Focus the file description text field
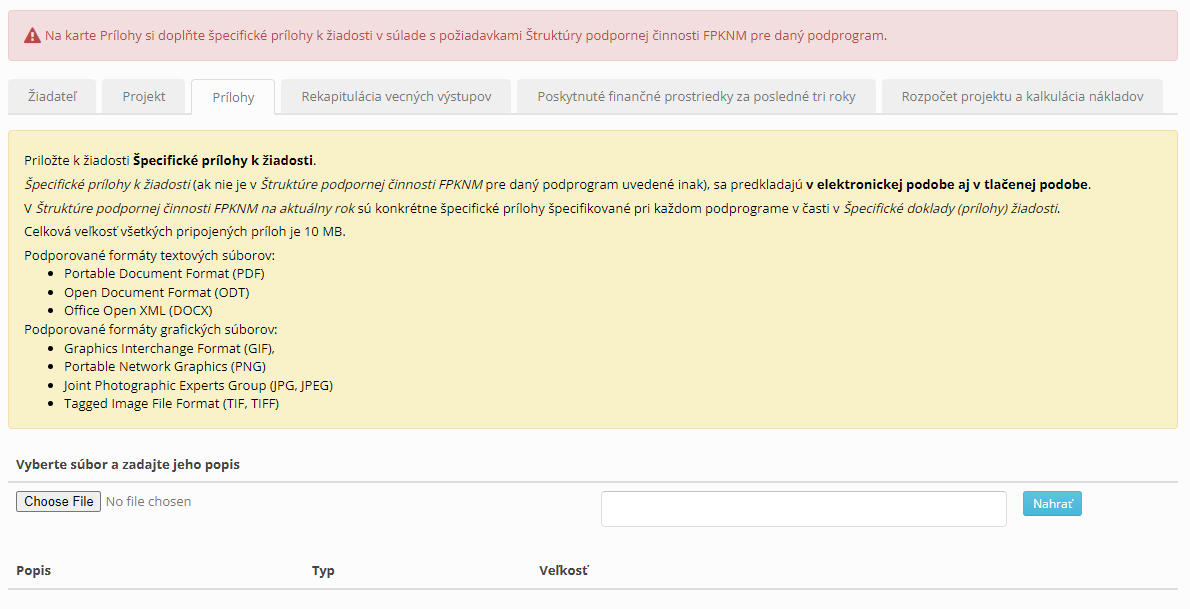Image resolution: width=1190 pixels, height=609 pixels. [x=803, y=508]
